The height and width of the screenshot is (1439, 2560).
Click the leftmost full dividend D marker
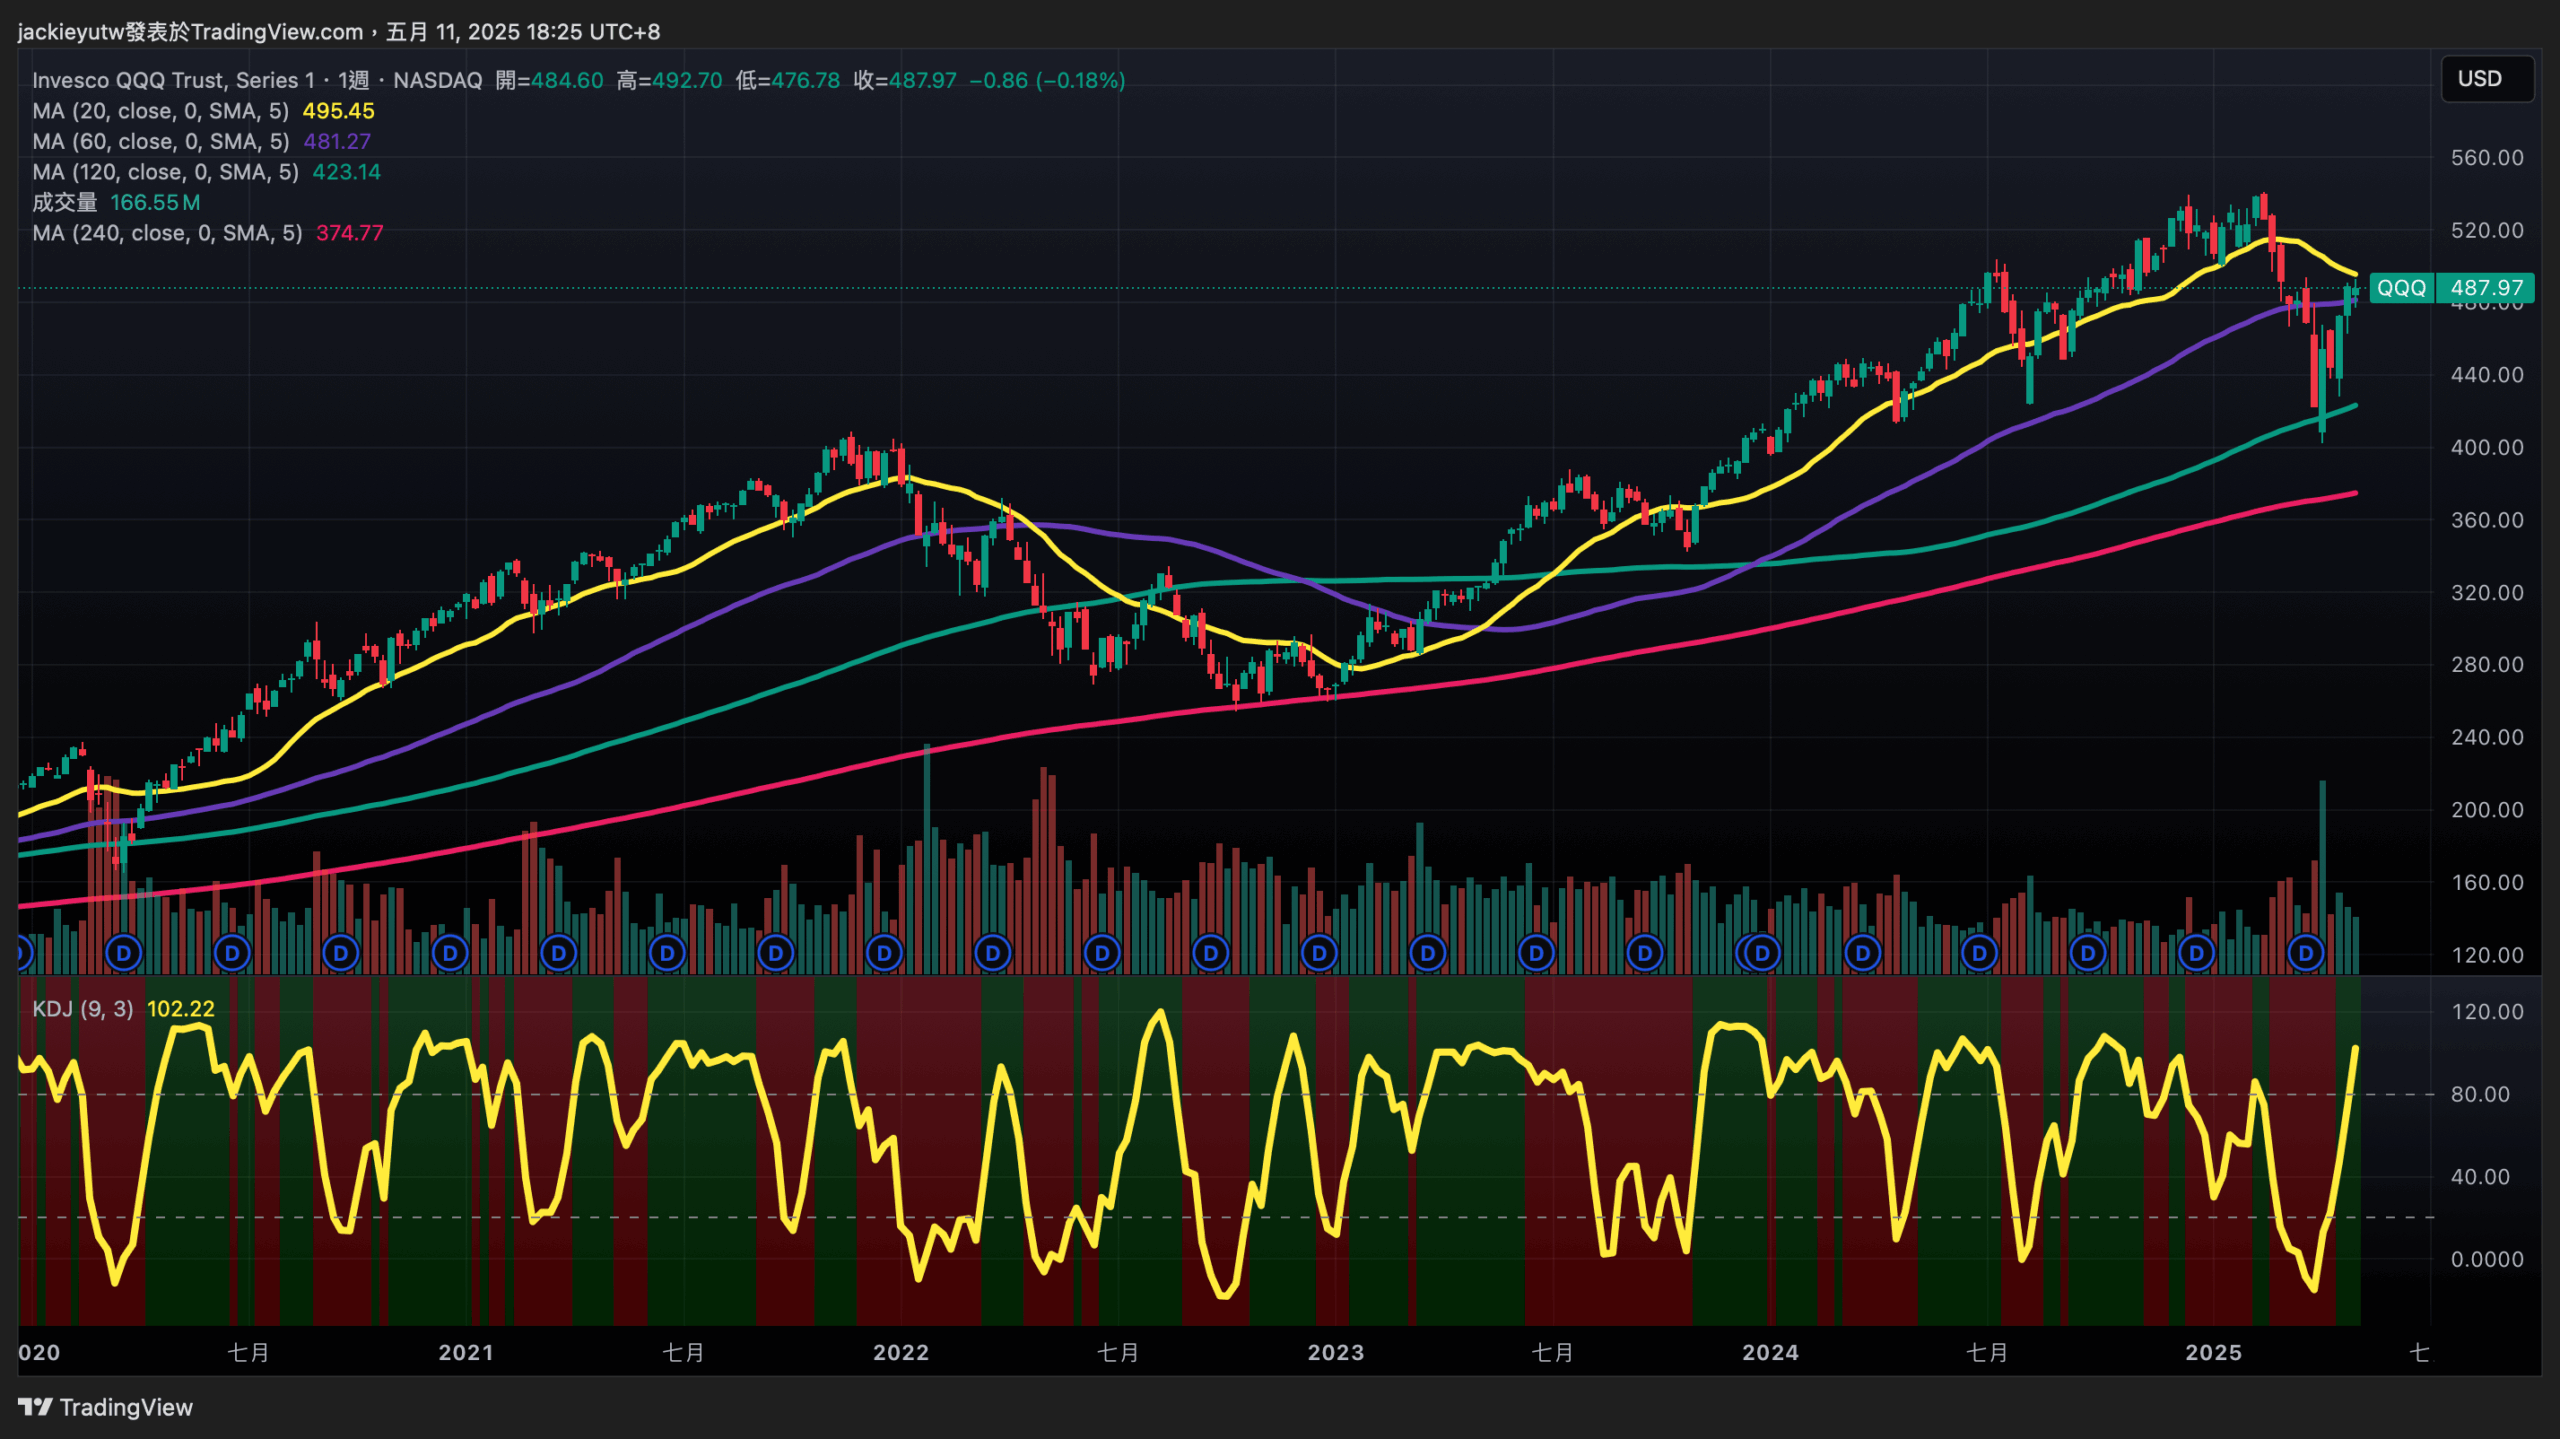coord(124,953)
